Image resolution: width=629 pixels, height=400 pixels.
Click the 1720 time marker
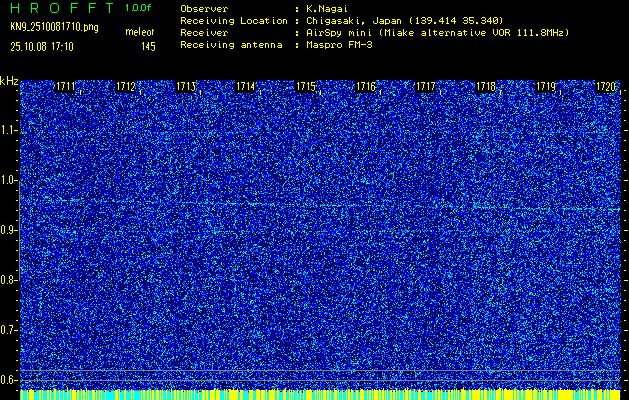point(606,87)
